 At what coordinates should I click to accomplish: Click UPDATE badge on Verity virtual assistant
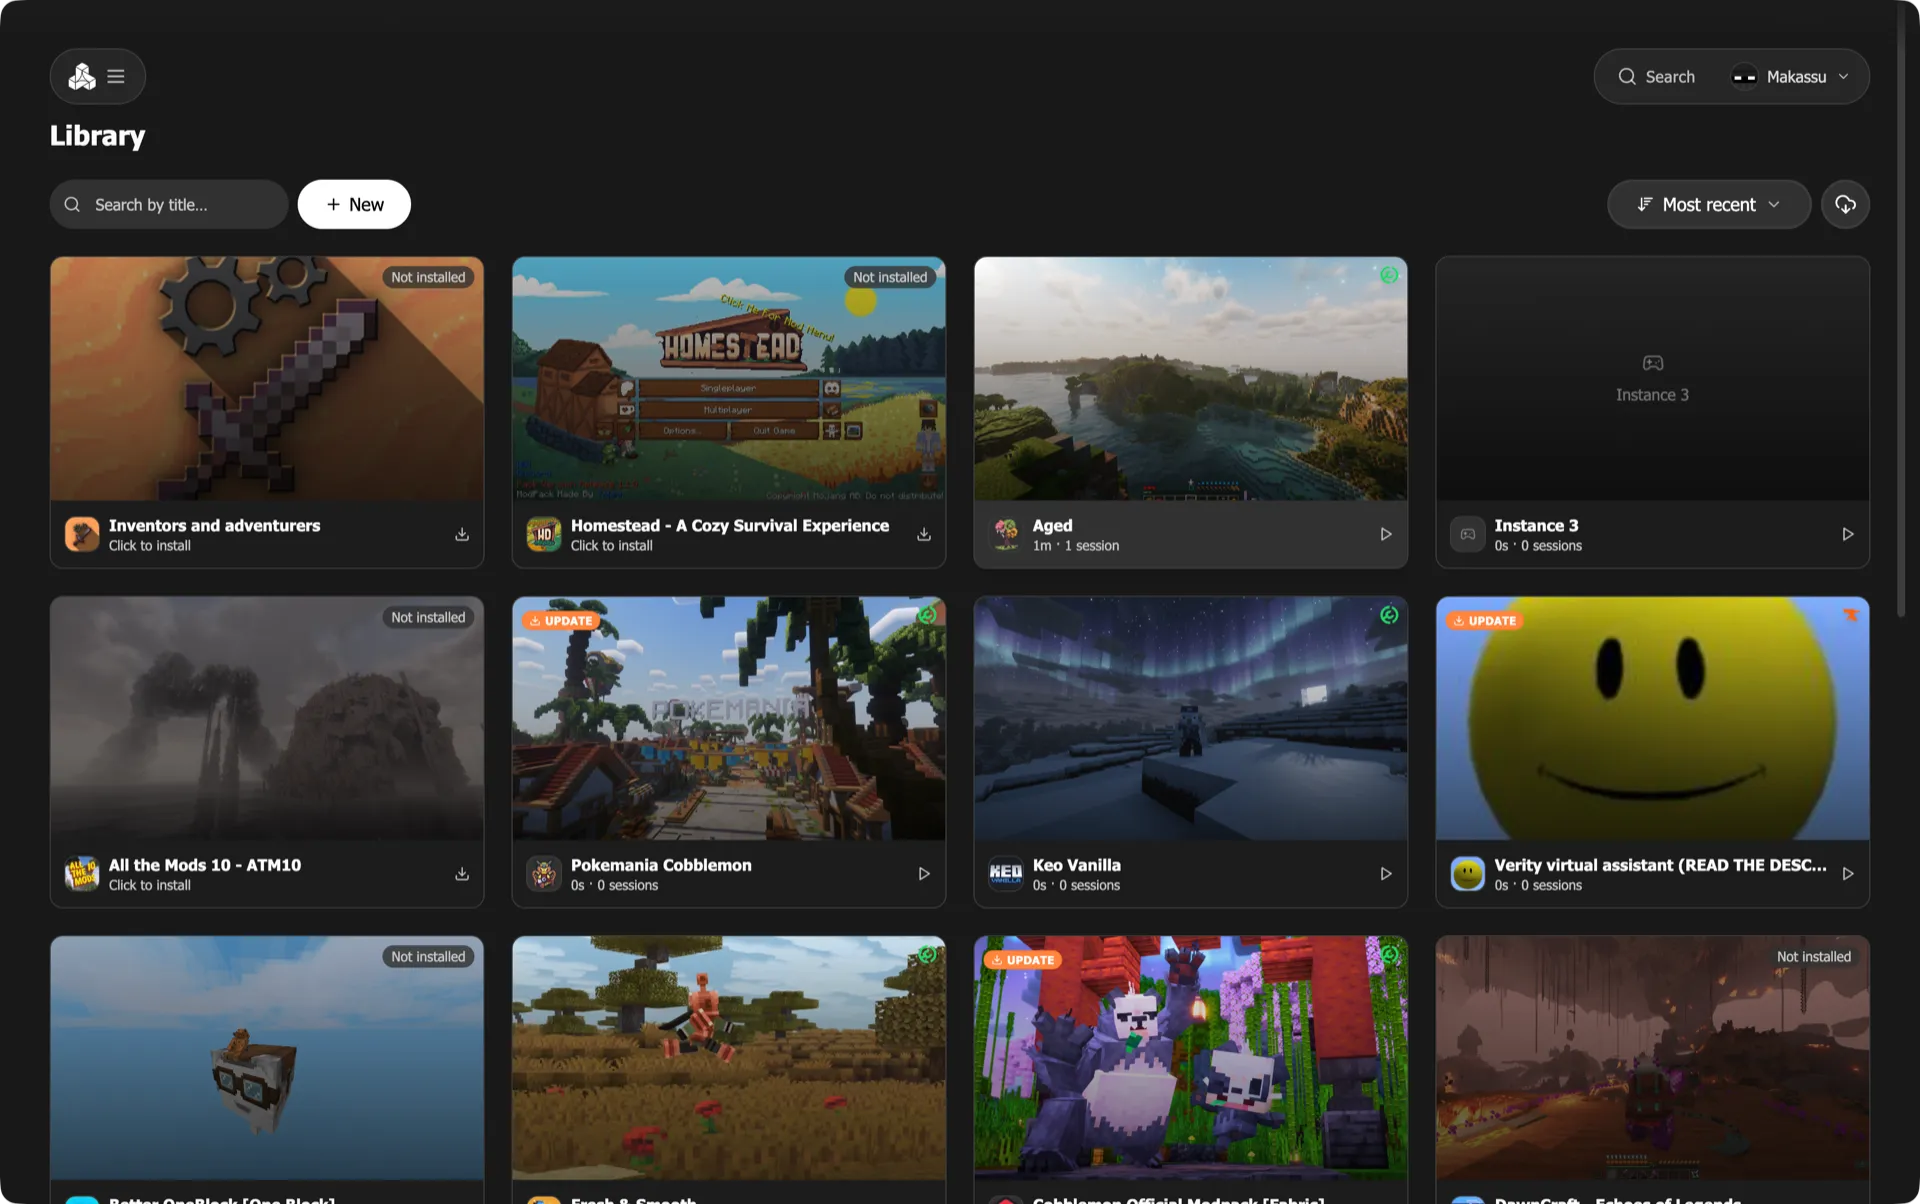pyautogui.click(x=1485, y=621)
